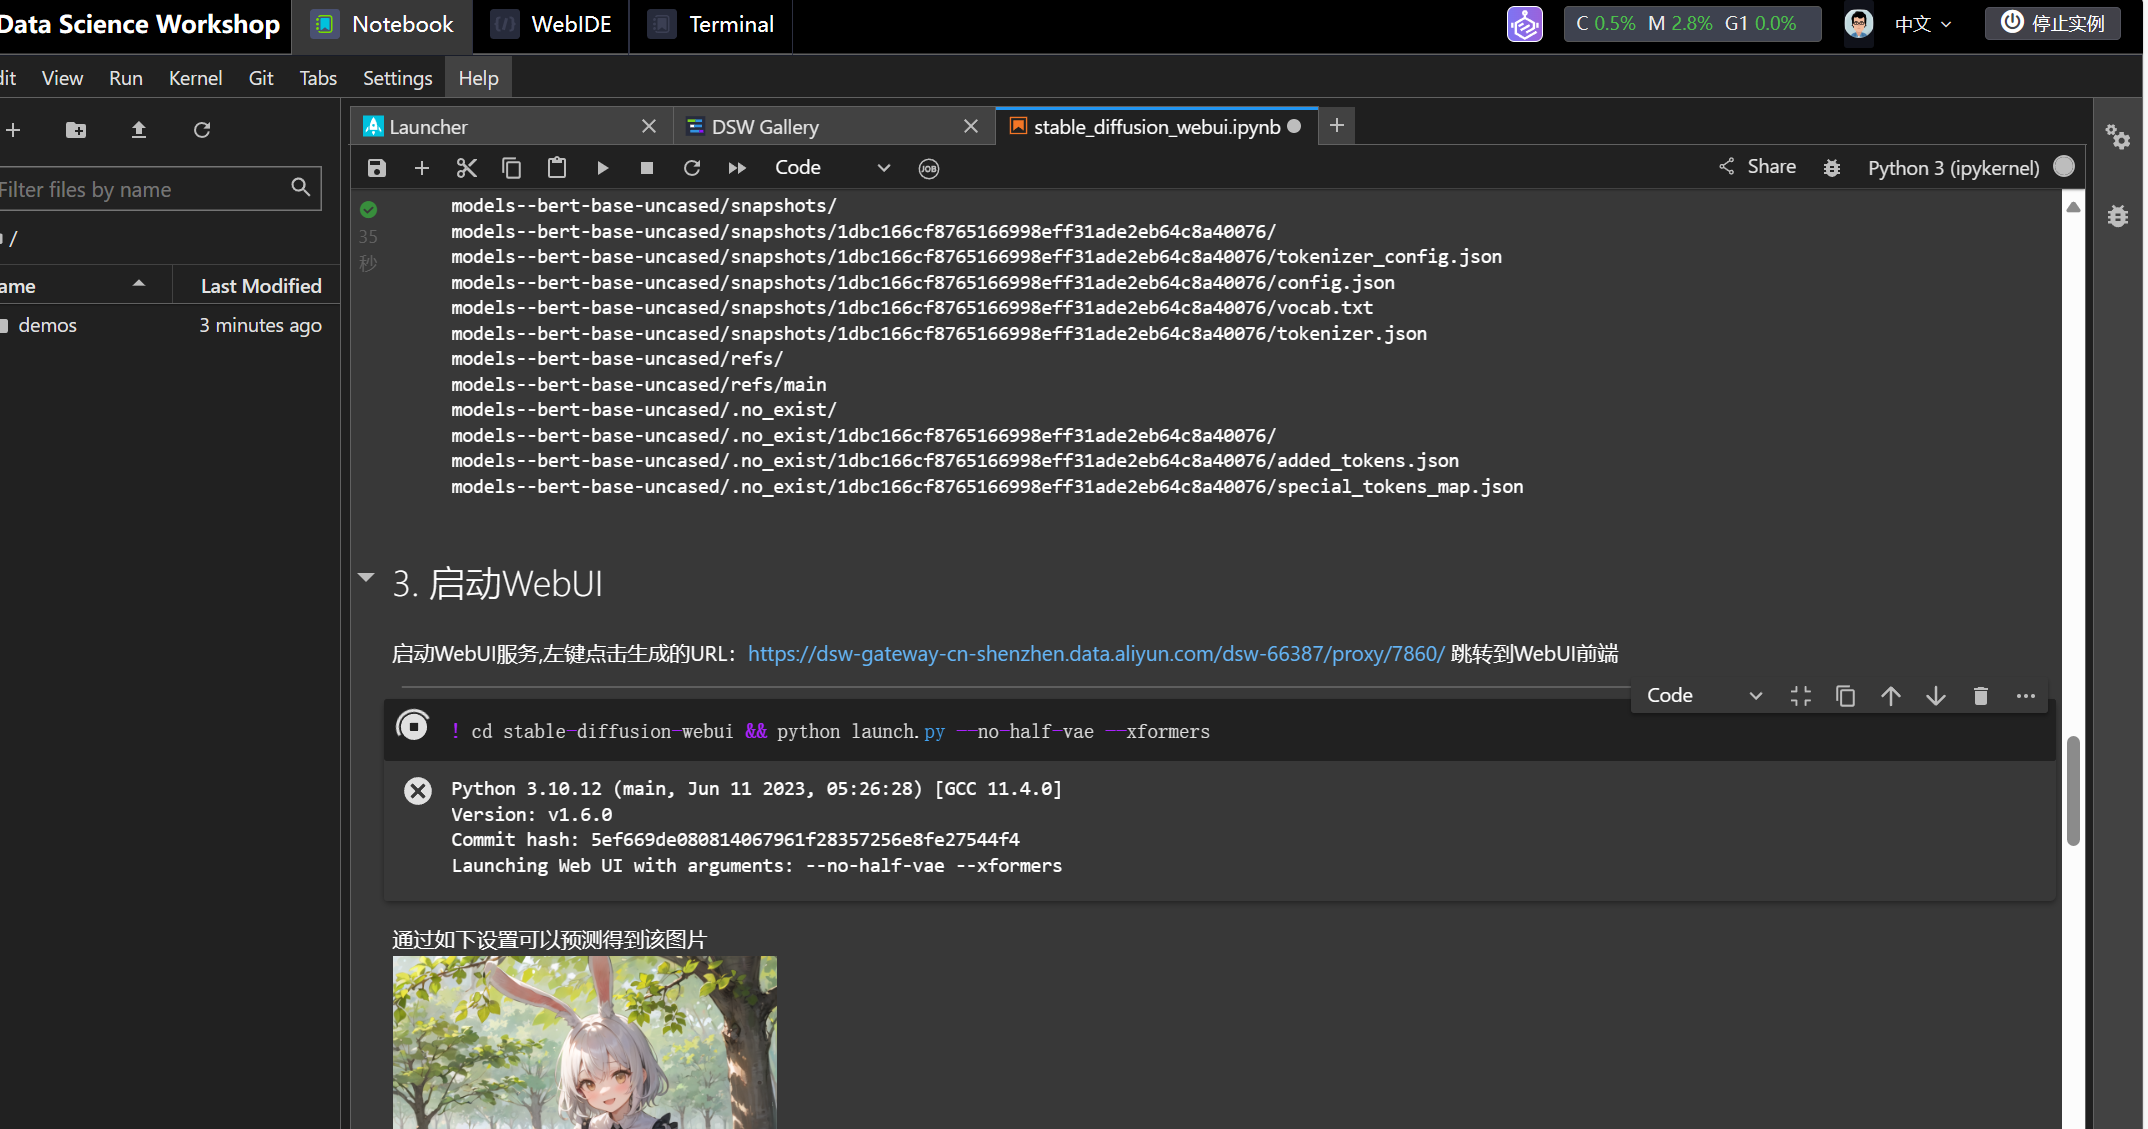Switch to WebIDE in top bar
Viewport: 2148px width, 1129px height.
click(x=552, y=25)
